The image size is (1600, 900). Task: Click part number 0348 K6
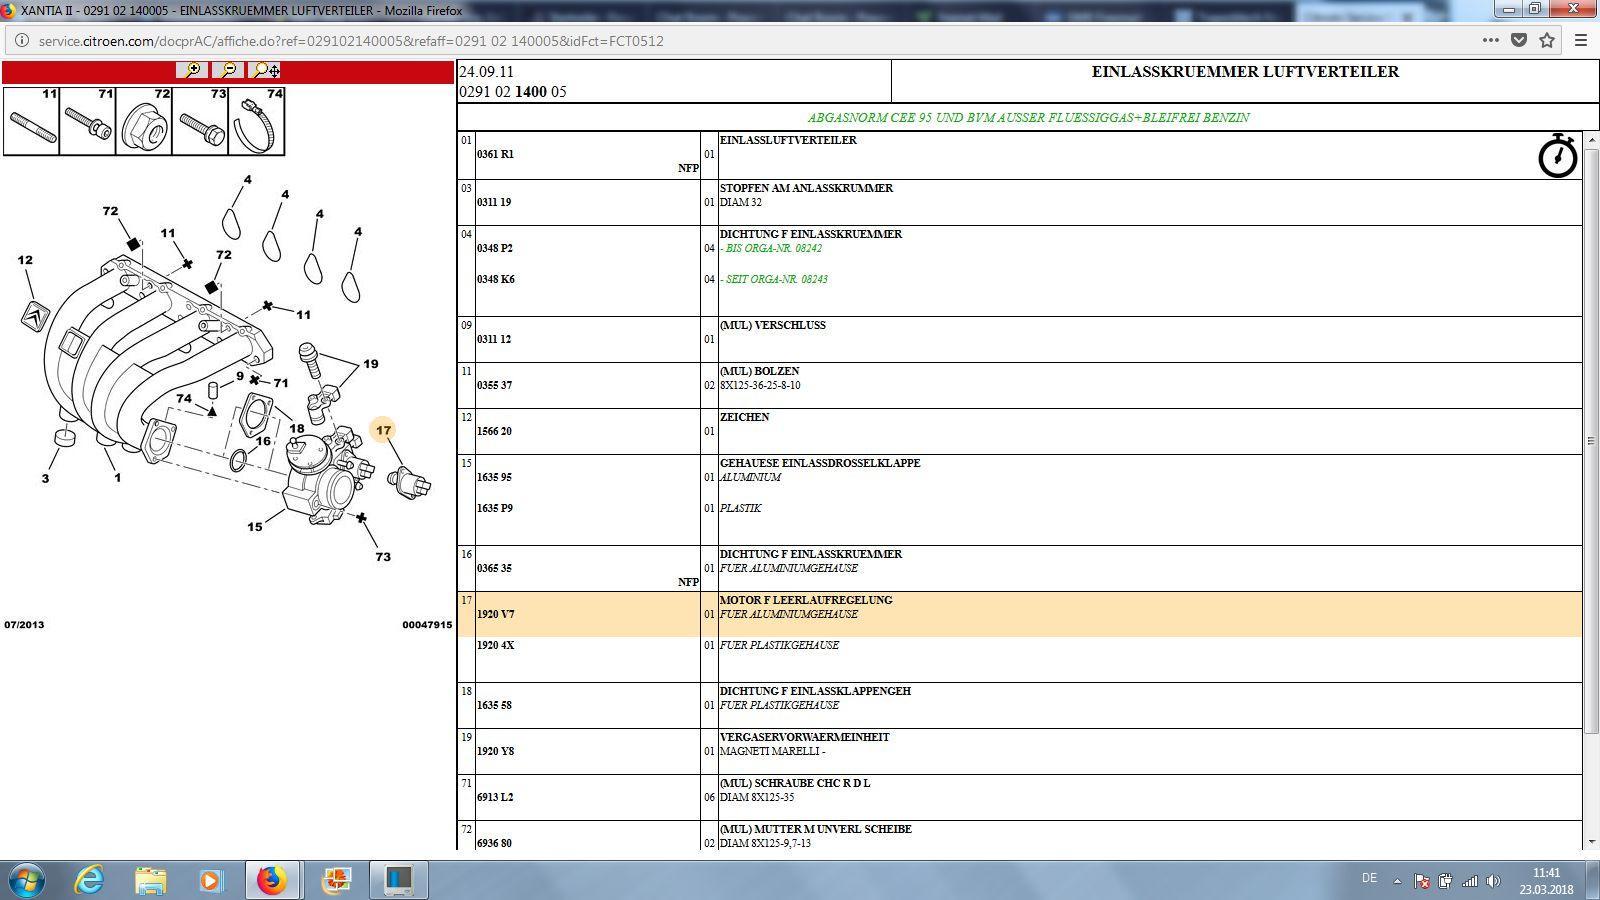click(x=496, y=279)
